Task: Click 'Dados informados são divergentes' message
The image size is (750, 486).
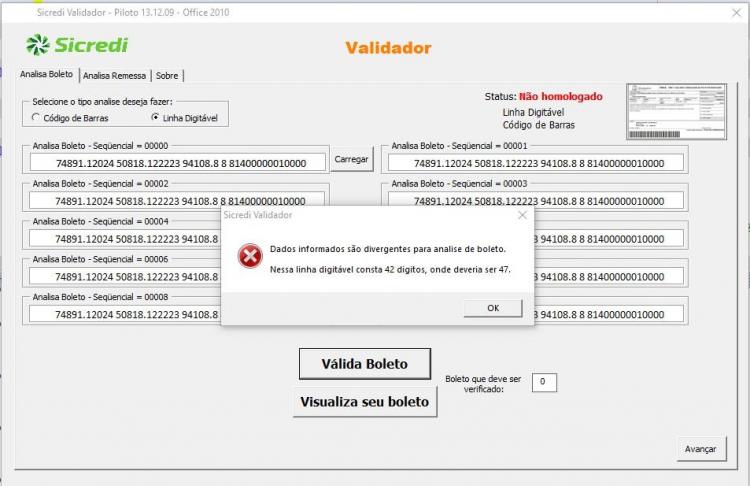Action: click(x=387, y=249)
